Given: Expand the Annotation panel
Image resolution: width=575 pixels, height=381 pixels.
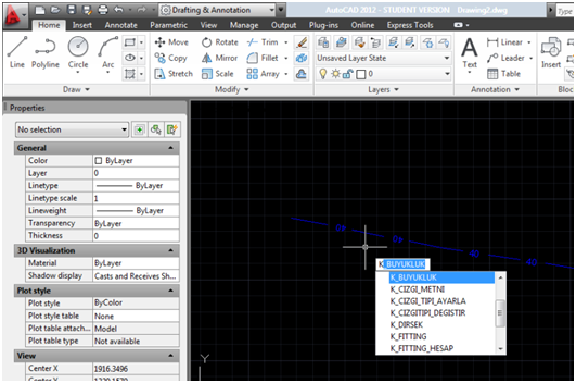Looking at the screenshot, I should click(x=495, y=89).
